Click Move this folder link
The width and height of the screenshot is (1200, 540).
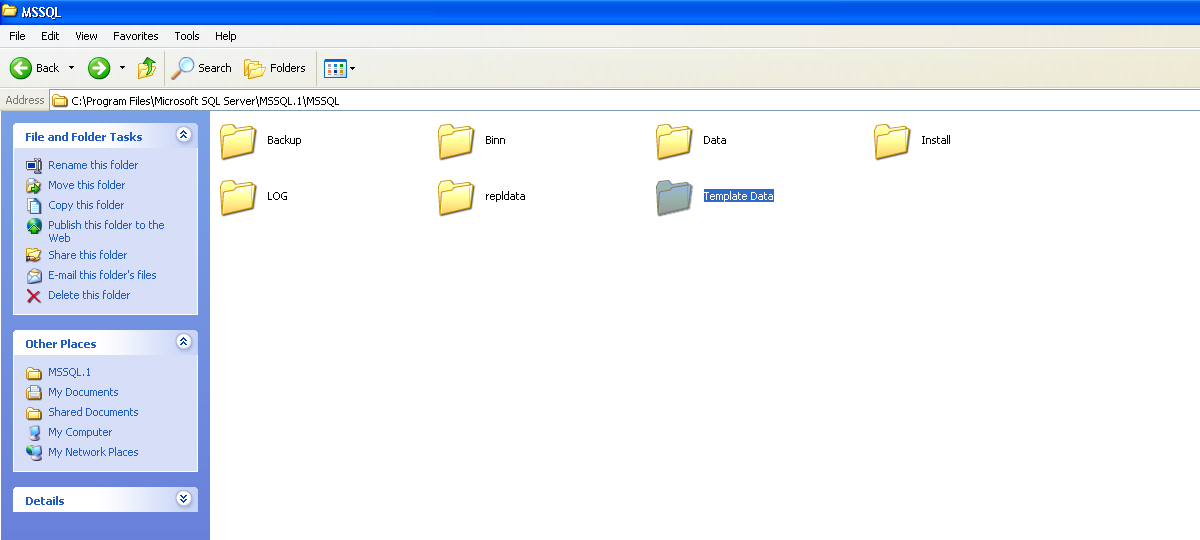pyautogui.click(x=87, y=185)
